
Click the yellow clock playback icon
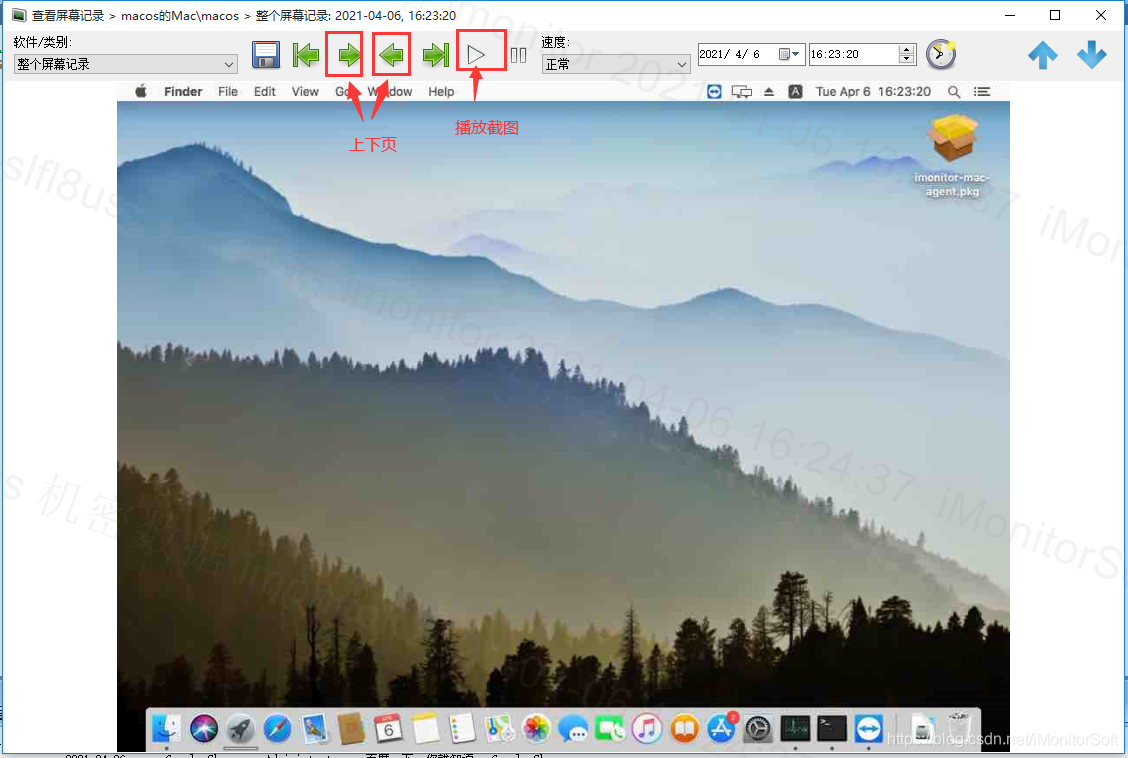pos(938,55)
